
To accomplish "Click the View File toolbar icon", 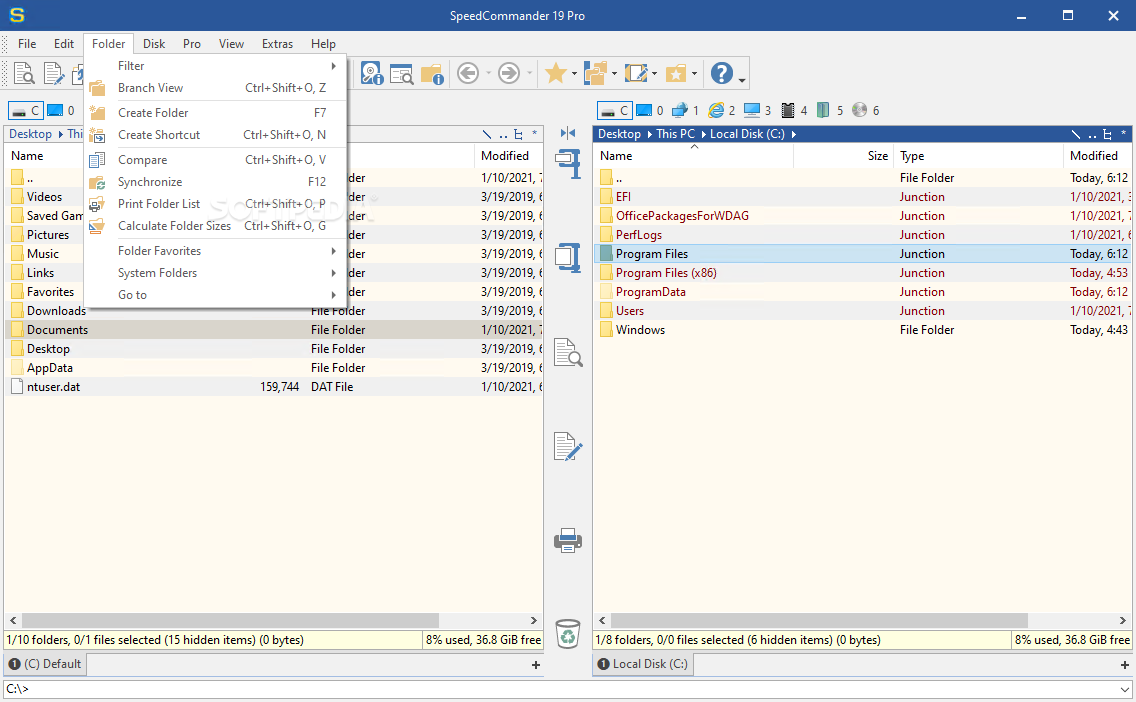I will 24,73.
